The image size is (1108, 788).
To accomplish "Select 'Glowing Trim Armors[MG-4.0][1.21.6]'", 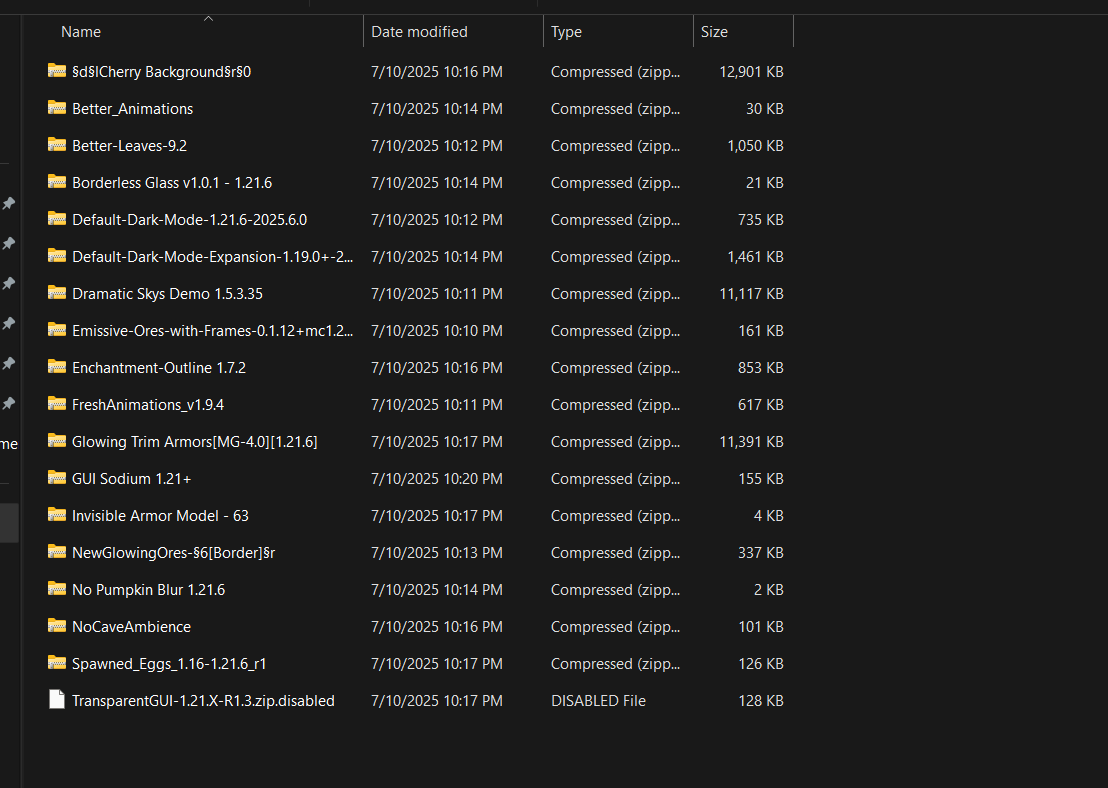I will coord(194,442).
